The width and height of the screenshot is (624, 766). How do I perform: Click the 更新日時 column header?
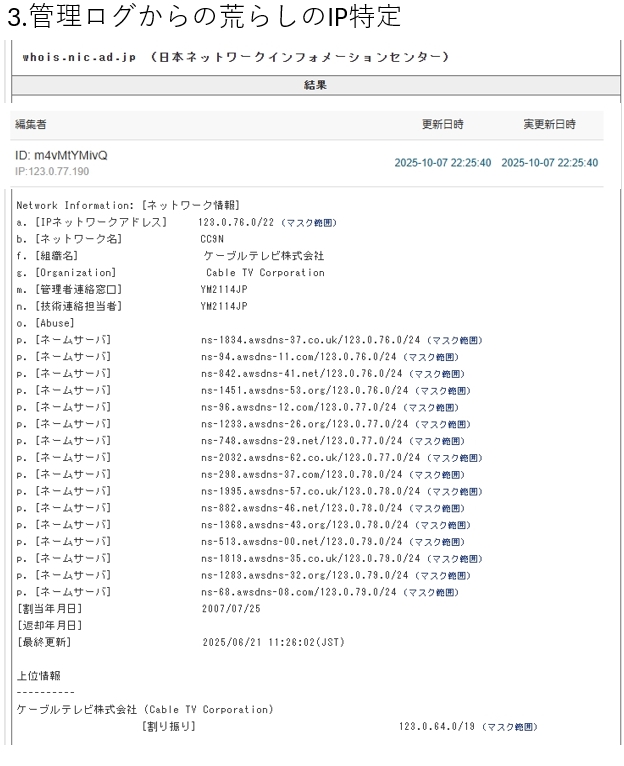442,124
